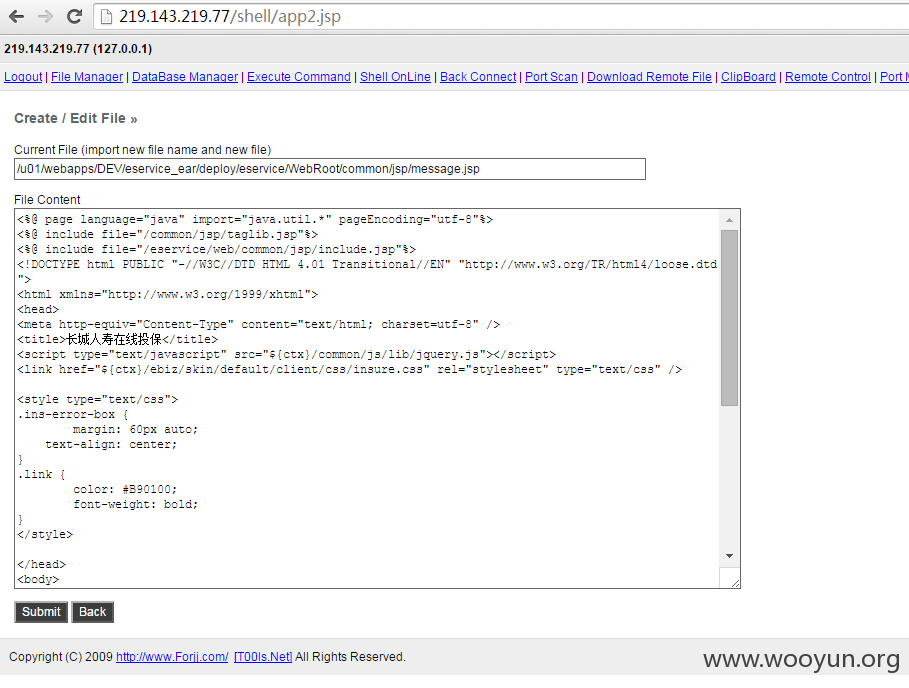The height and width of the screenshot is (688, 909).
Task: Open DataBase Manager link
Action: point(185,77)
